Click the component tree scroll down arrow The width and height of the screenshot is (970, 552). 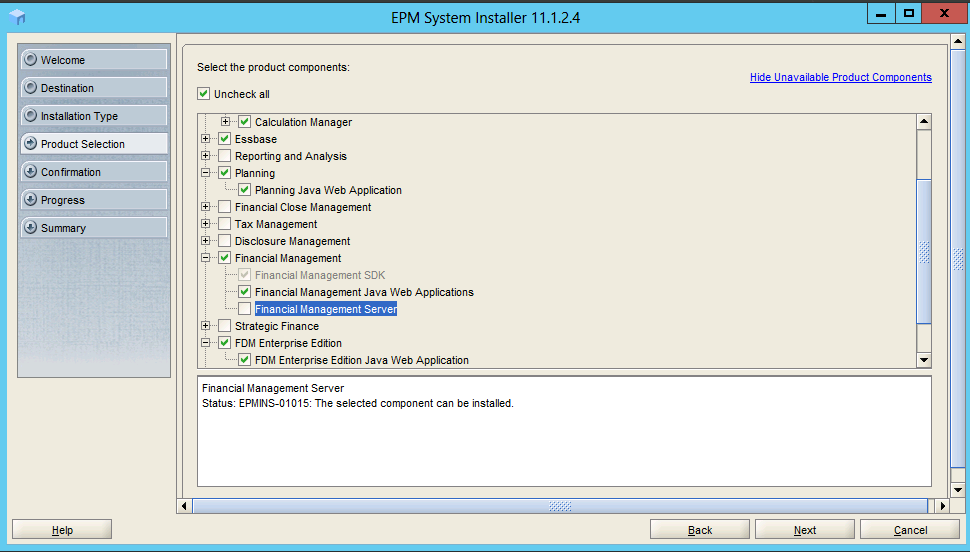(924, 360)
